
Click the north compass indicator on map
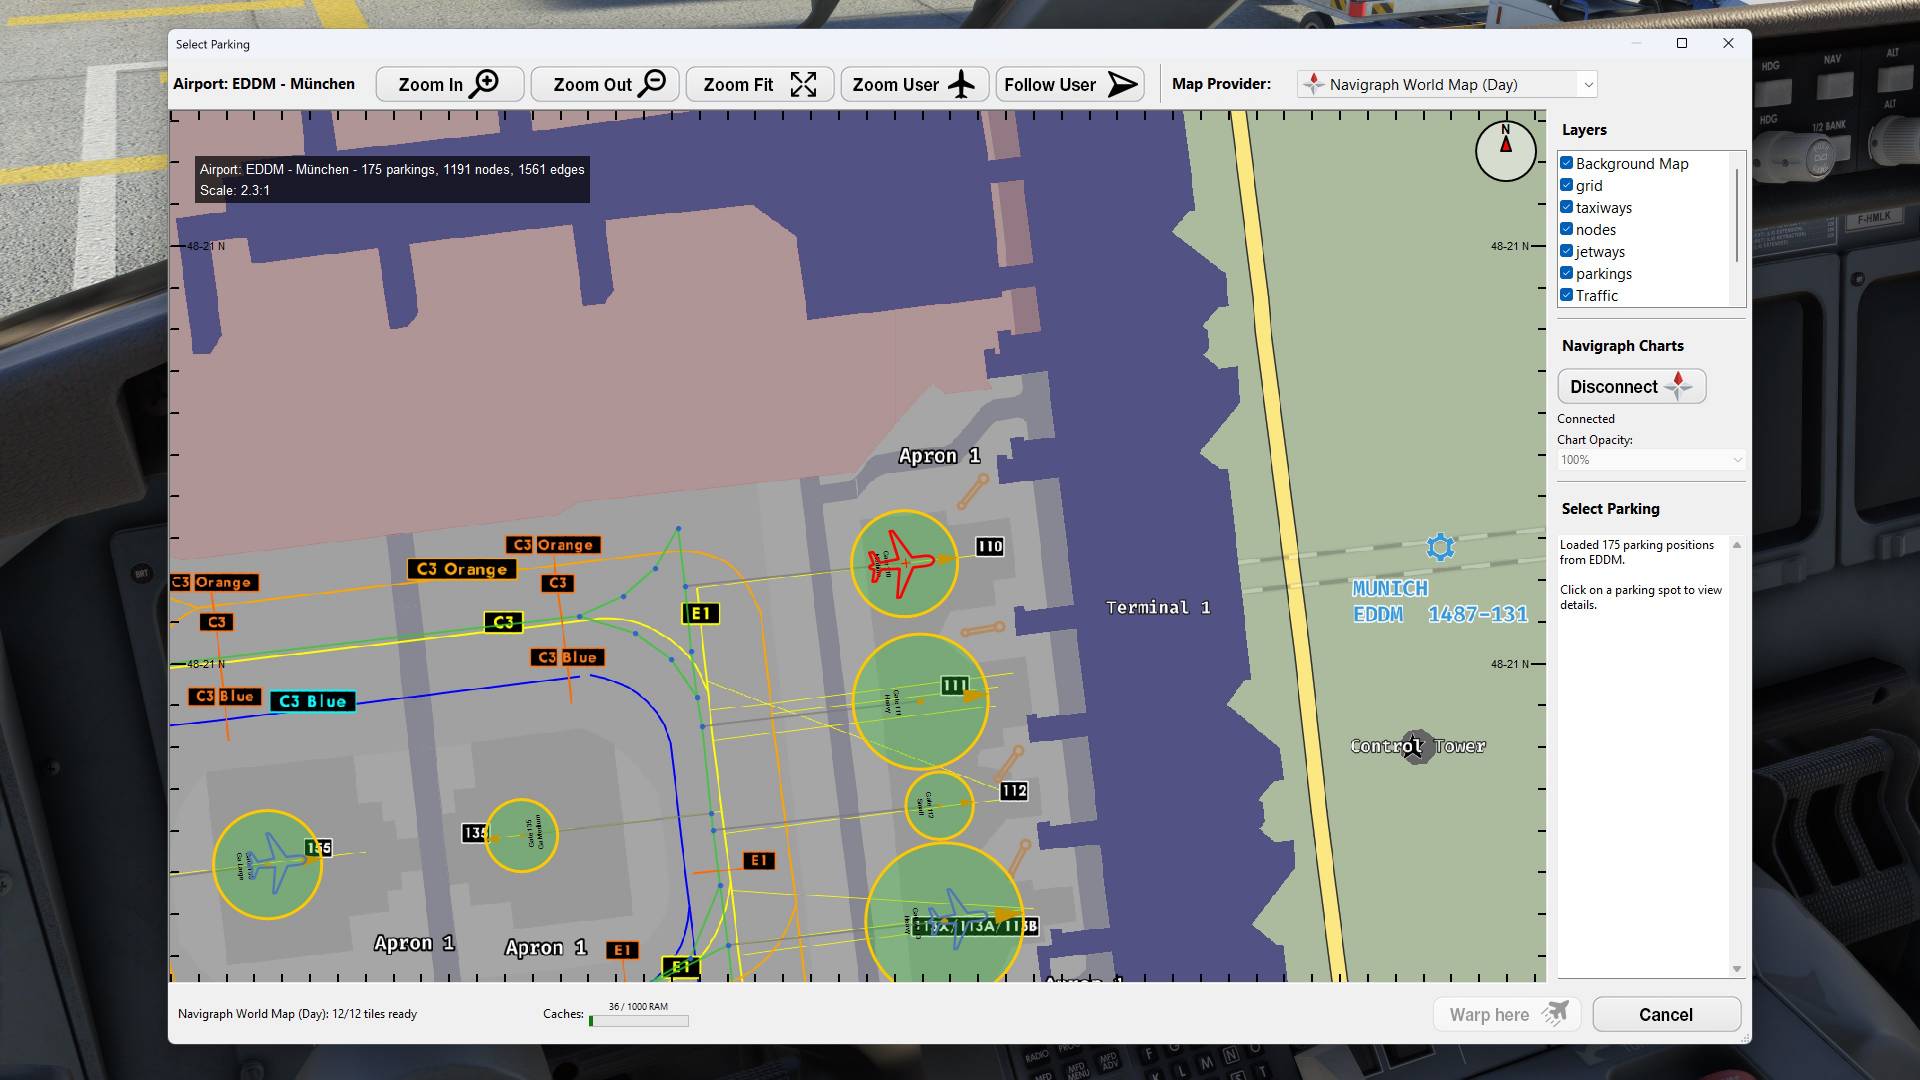[1505, 151]
